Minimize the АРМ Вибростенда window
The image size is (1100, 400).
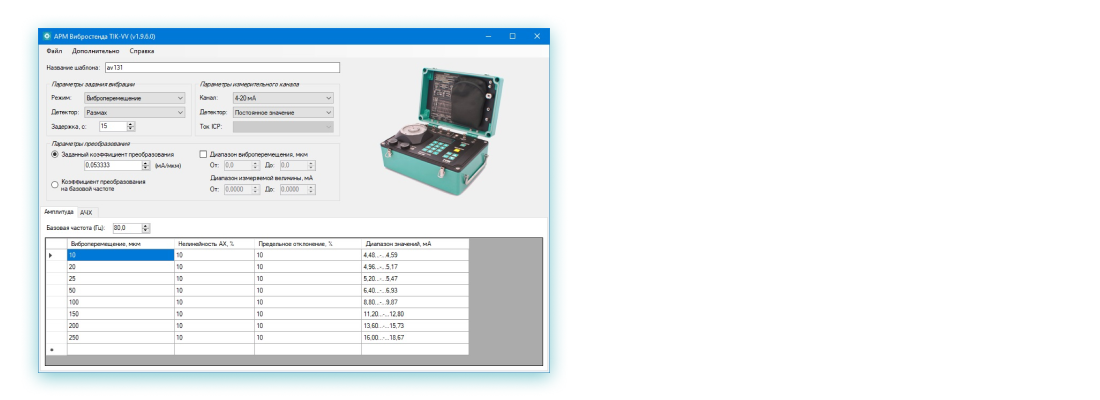[488, 36]
